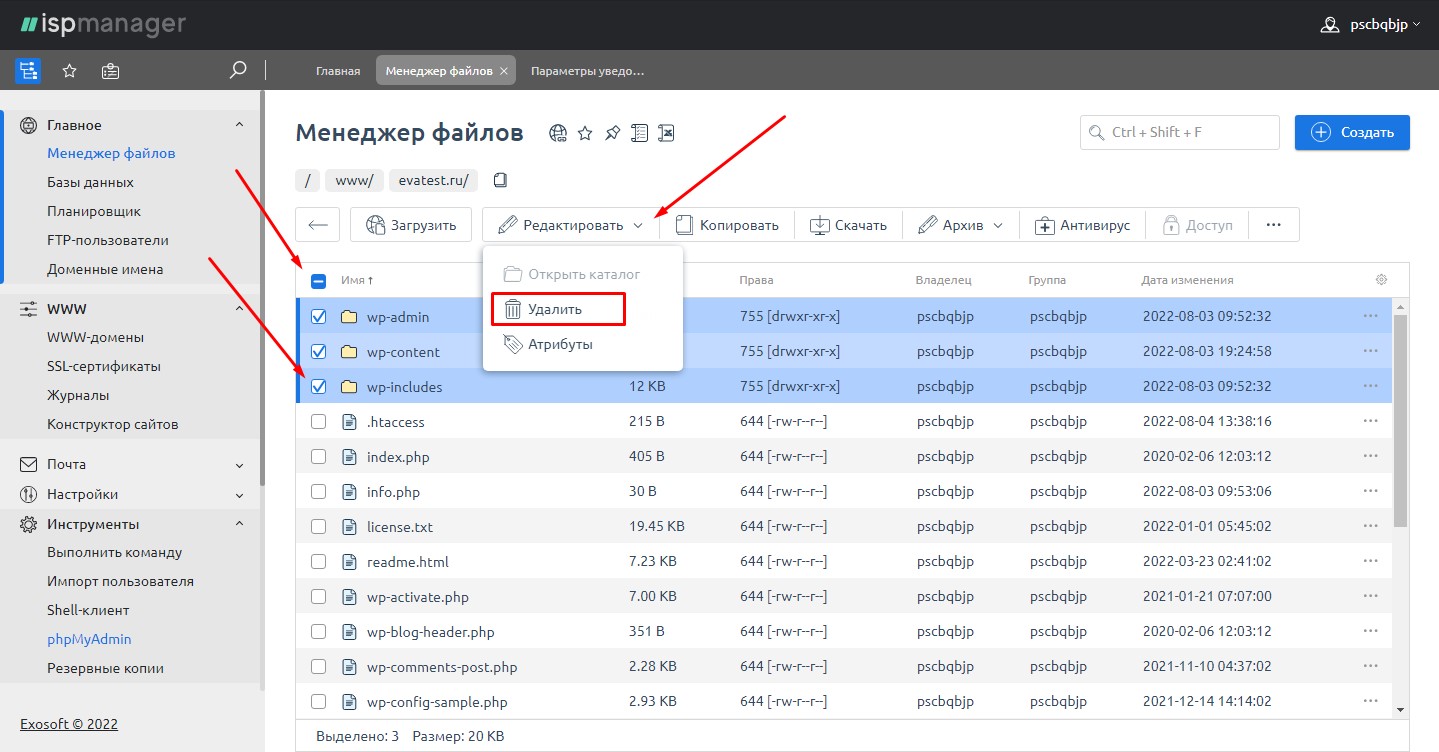
Task: Expand the Почта sidebar section
Action: click(239, 465)
